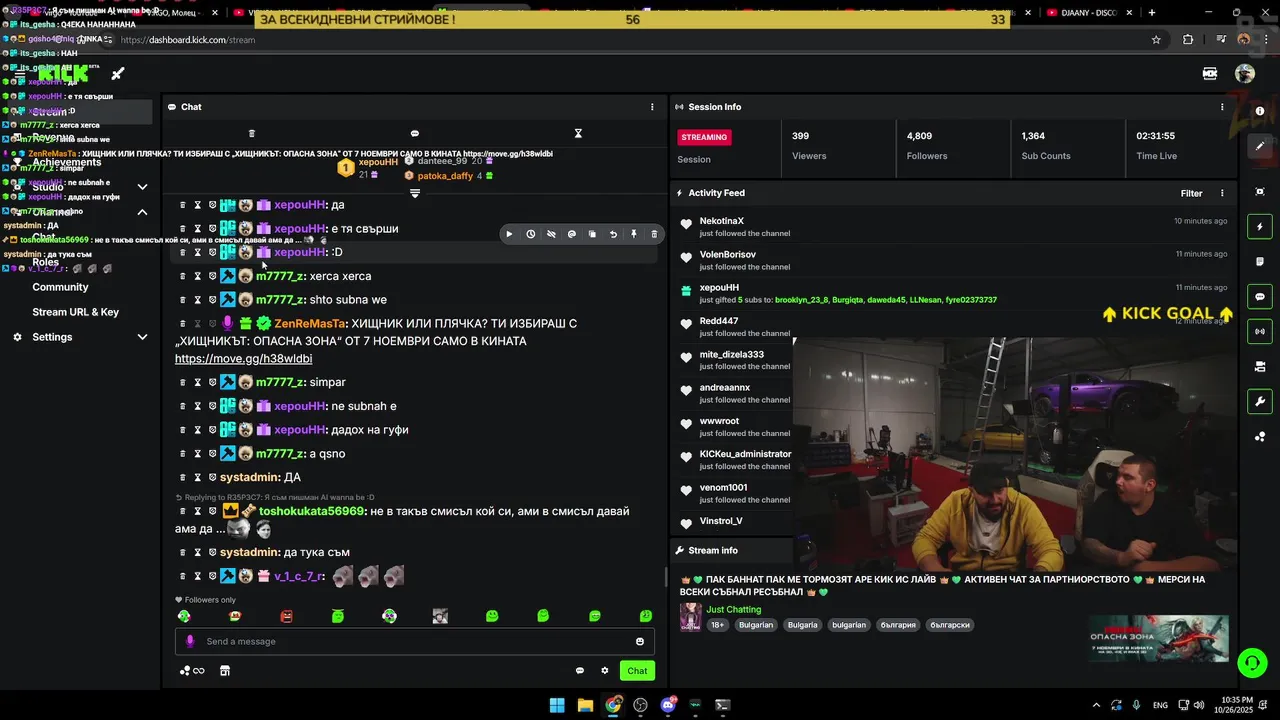Click username ZenReMasTa in chat
This screenshot has height=720, width=1280.
pos(310,323)
